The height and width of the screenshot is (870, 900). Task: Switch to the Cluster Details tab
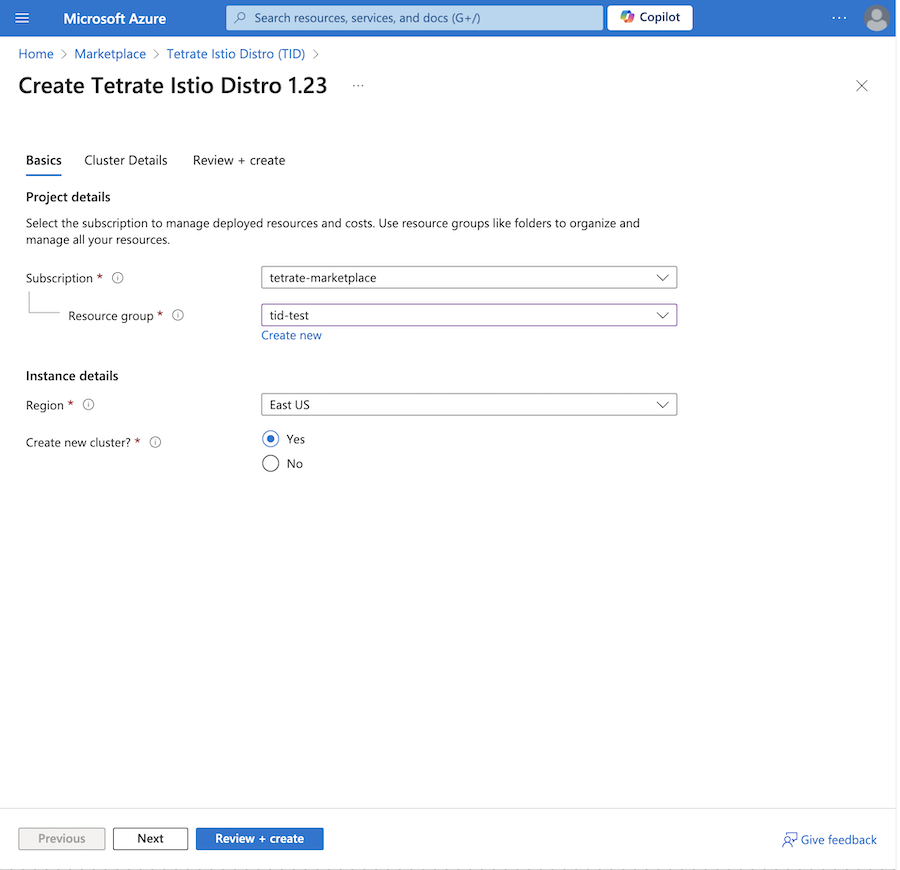pos(126,161)
